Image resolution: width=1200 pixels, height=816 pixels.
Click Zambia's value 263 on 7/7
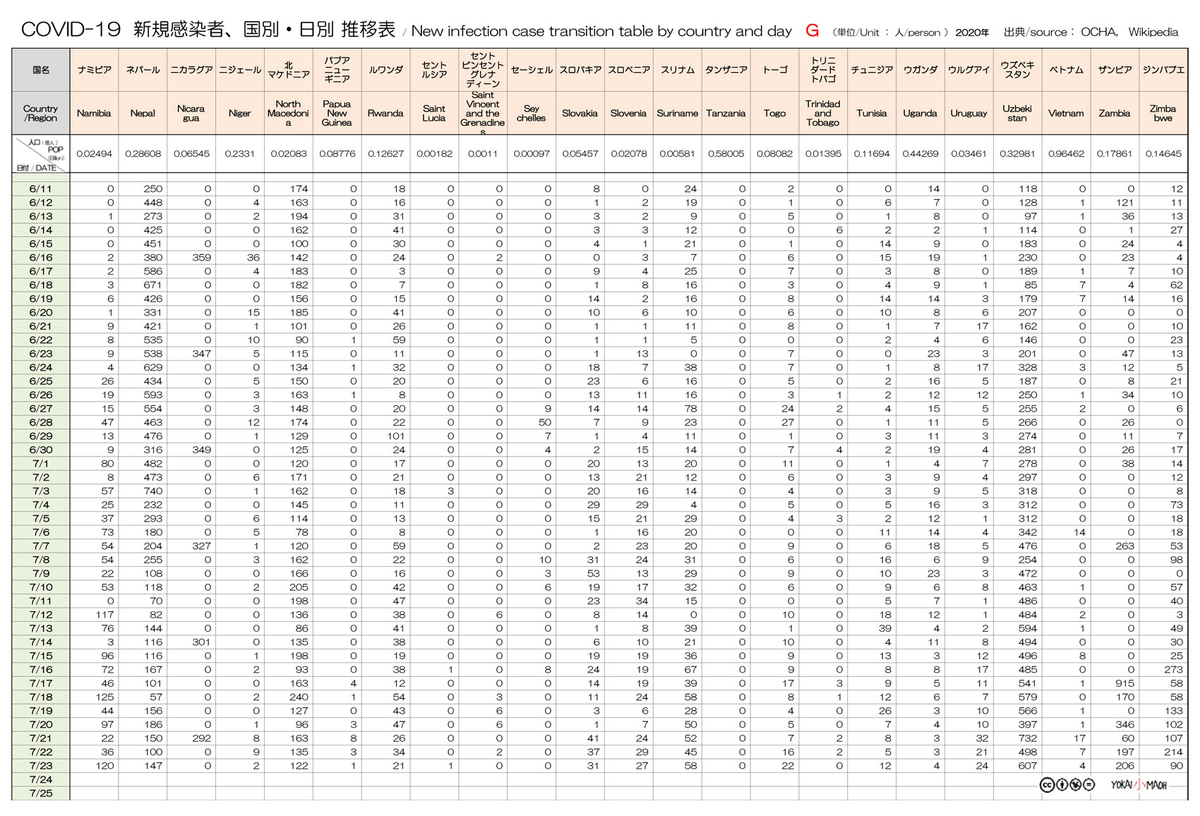(1126, 545)
